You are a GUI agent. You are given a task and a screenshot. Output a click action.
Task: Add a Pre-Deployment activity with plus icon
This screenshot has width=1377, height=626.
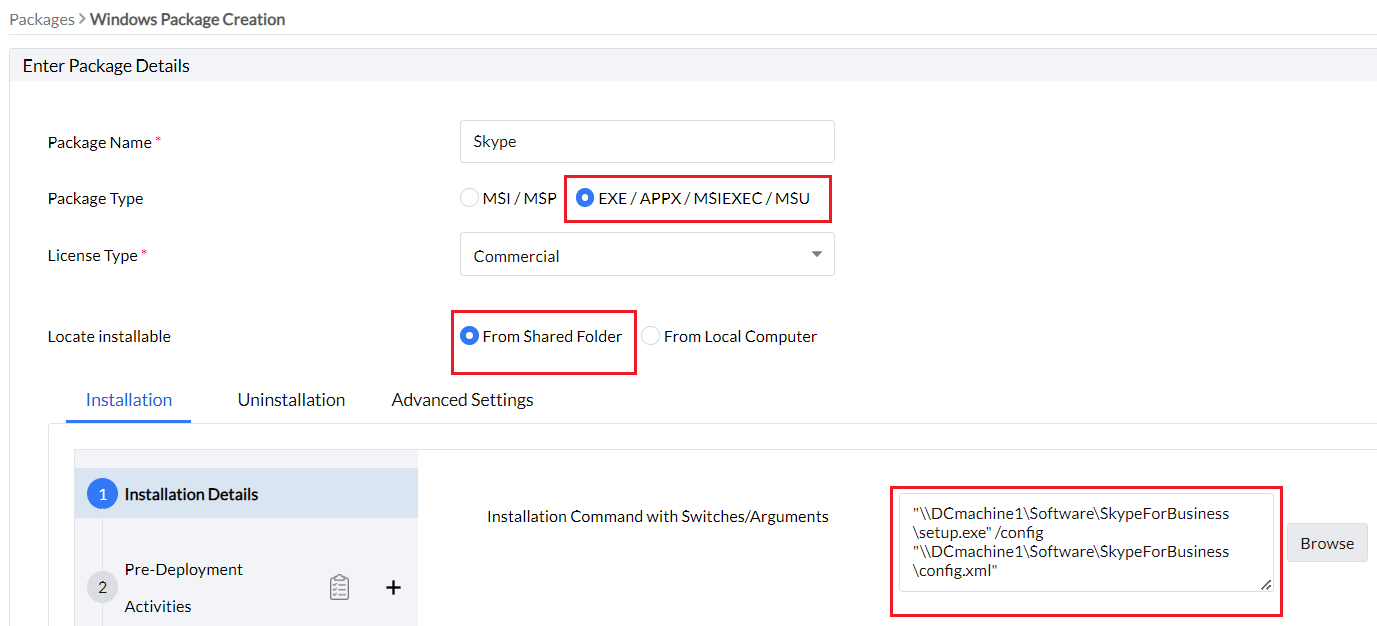point(393,587)
